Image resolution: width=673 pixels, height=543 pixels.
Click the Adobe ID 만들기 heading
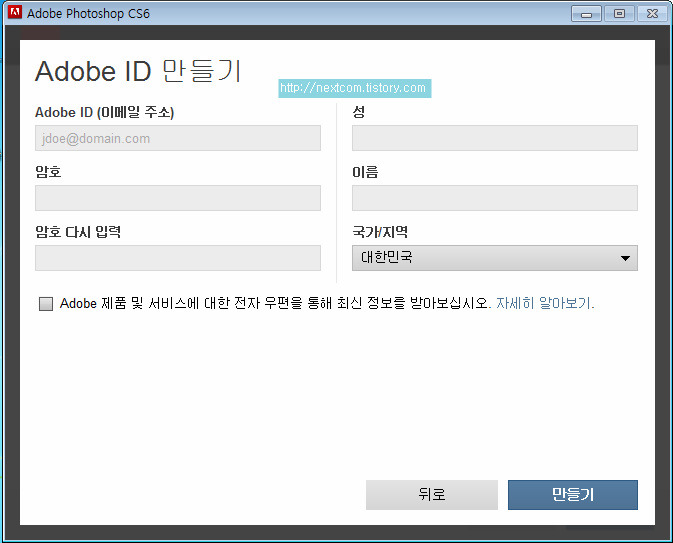coord(138,71)
